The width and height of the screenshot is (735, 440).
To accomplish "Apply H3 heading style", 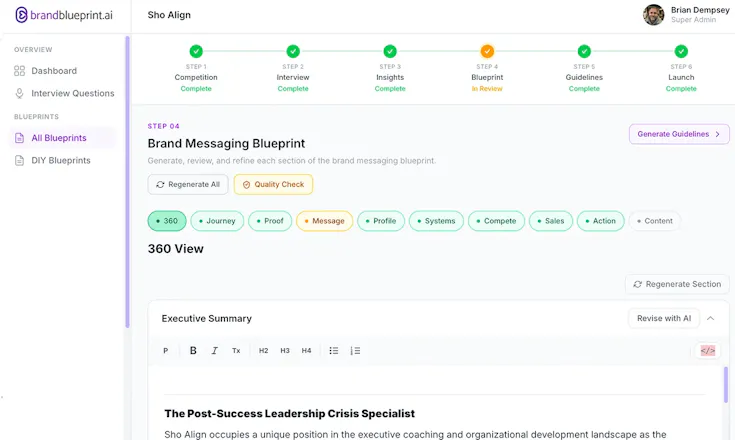I will (285, 351).
